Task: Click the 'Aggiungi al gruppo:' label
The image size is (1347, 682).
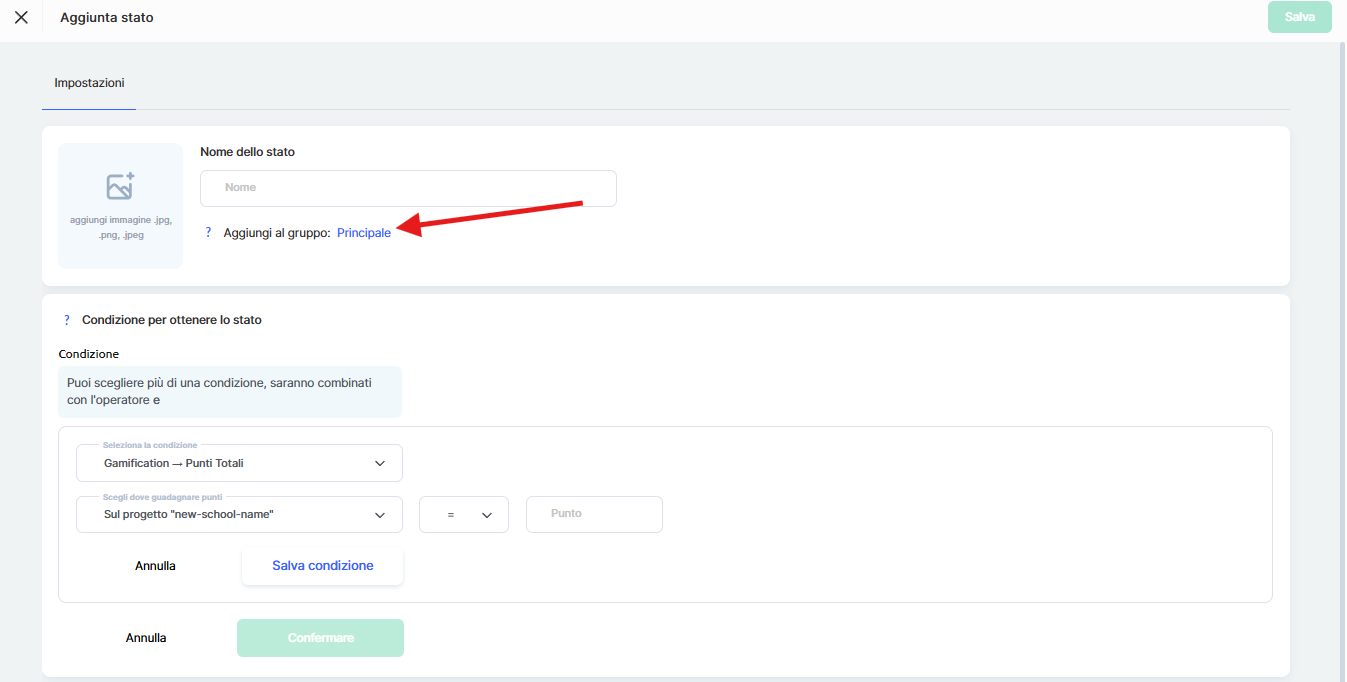Action: coord(277,232)
